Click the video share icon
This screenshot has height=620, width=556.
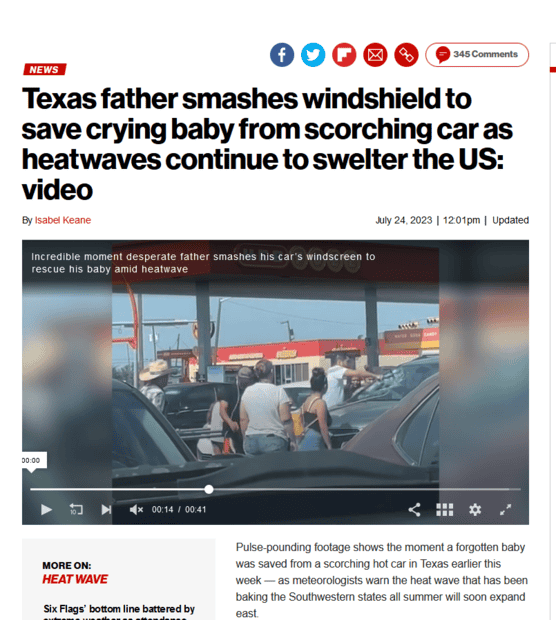click(x=414, y=510)
